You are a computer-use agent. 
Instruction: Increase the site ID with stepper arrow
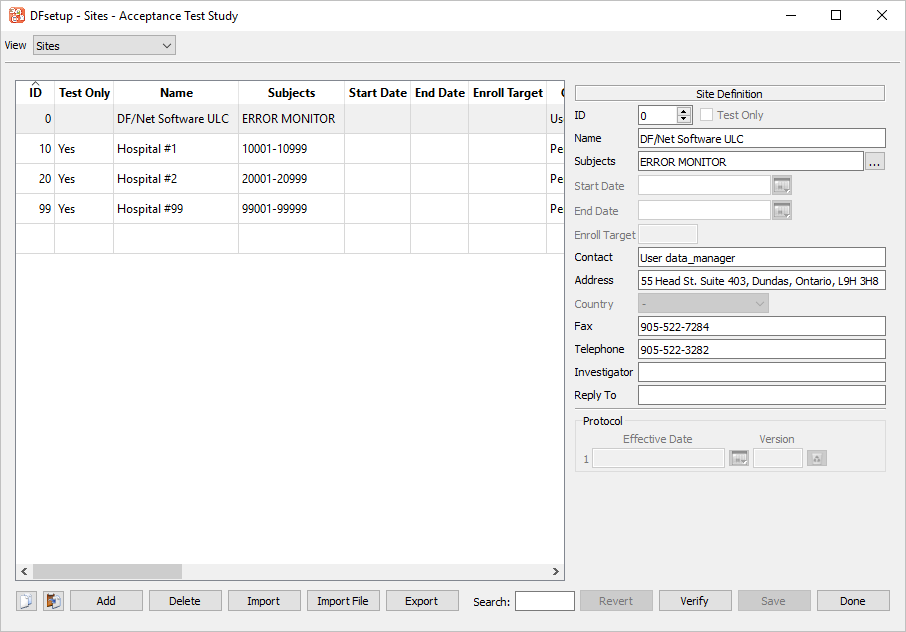click(x=684, y=111)
